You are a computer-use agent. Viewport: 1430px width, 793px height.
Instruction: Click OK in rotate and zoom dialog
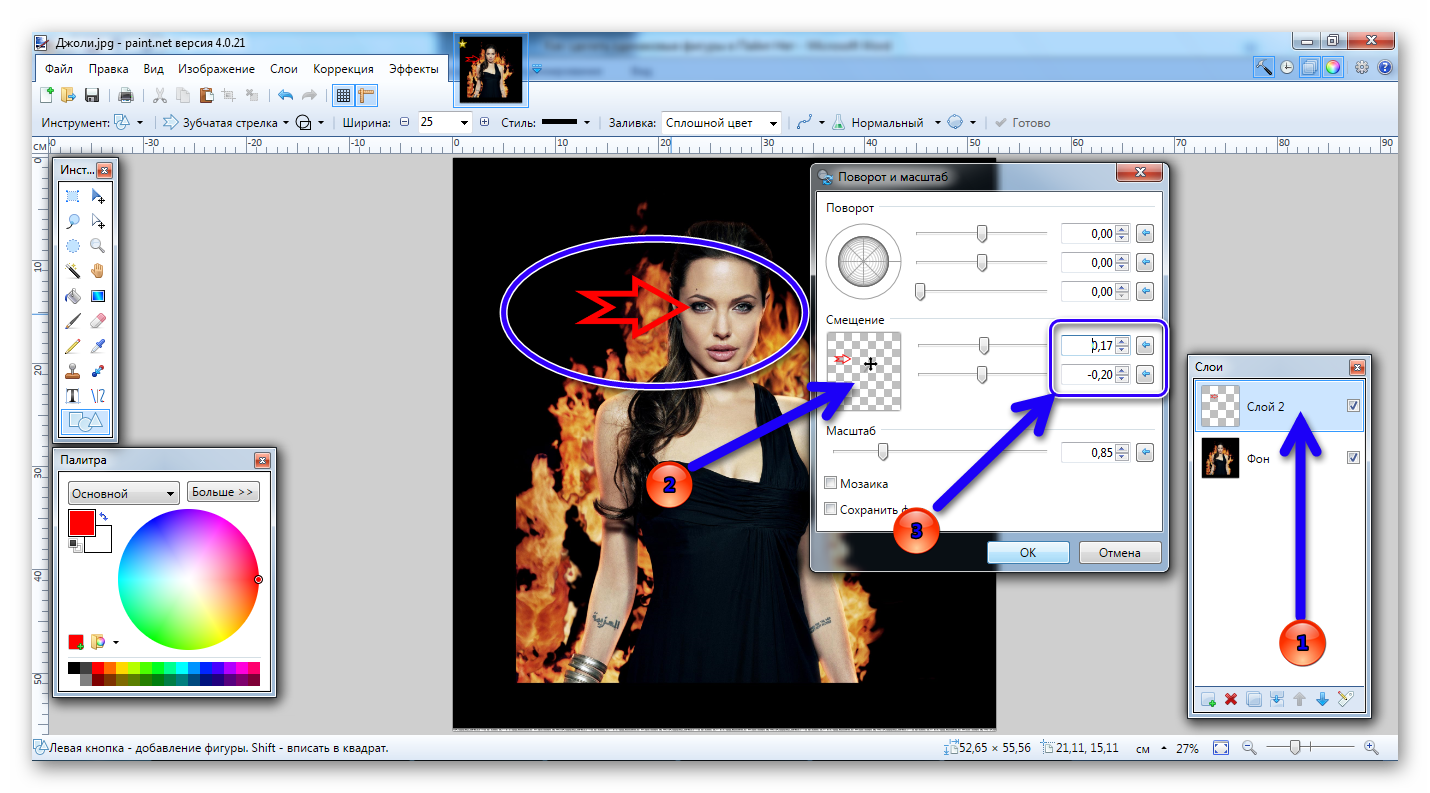pyautogui.click(x=1028, y=553)
